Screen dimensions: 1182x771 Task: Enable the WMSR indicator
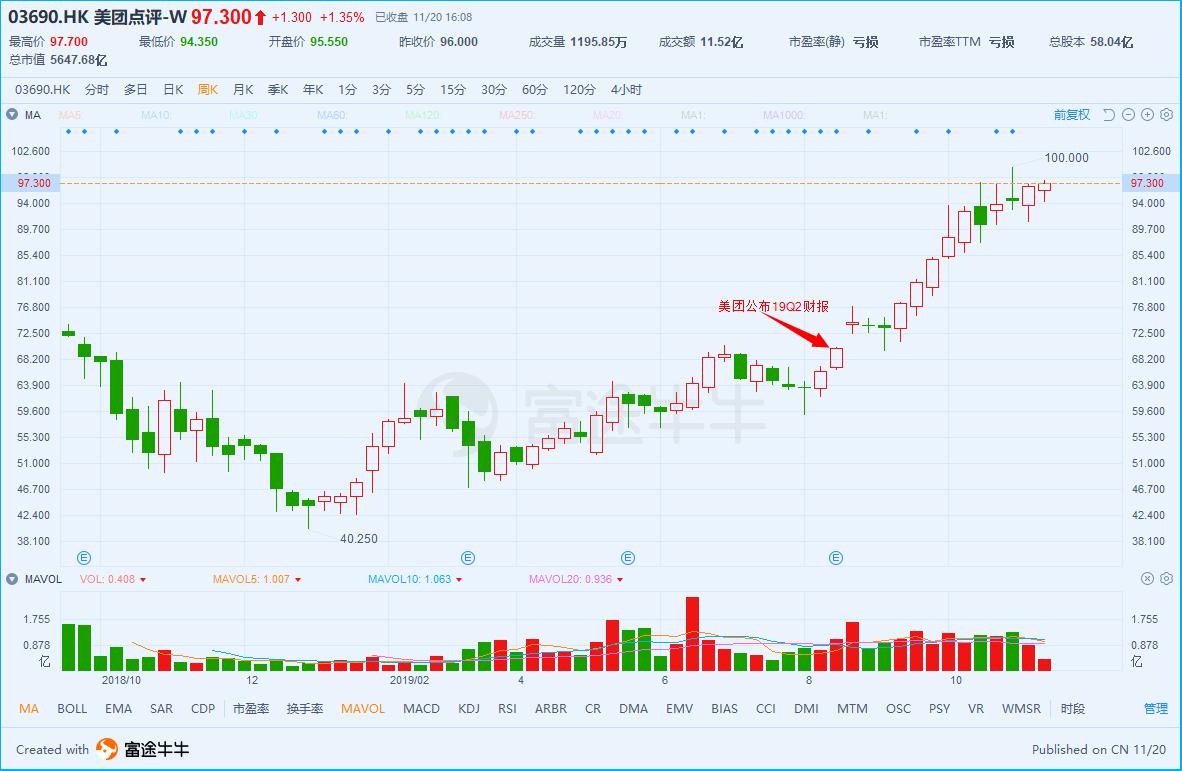pos(1021,708)
